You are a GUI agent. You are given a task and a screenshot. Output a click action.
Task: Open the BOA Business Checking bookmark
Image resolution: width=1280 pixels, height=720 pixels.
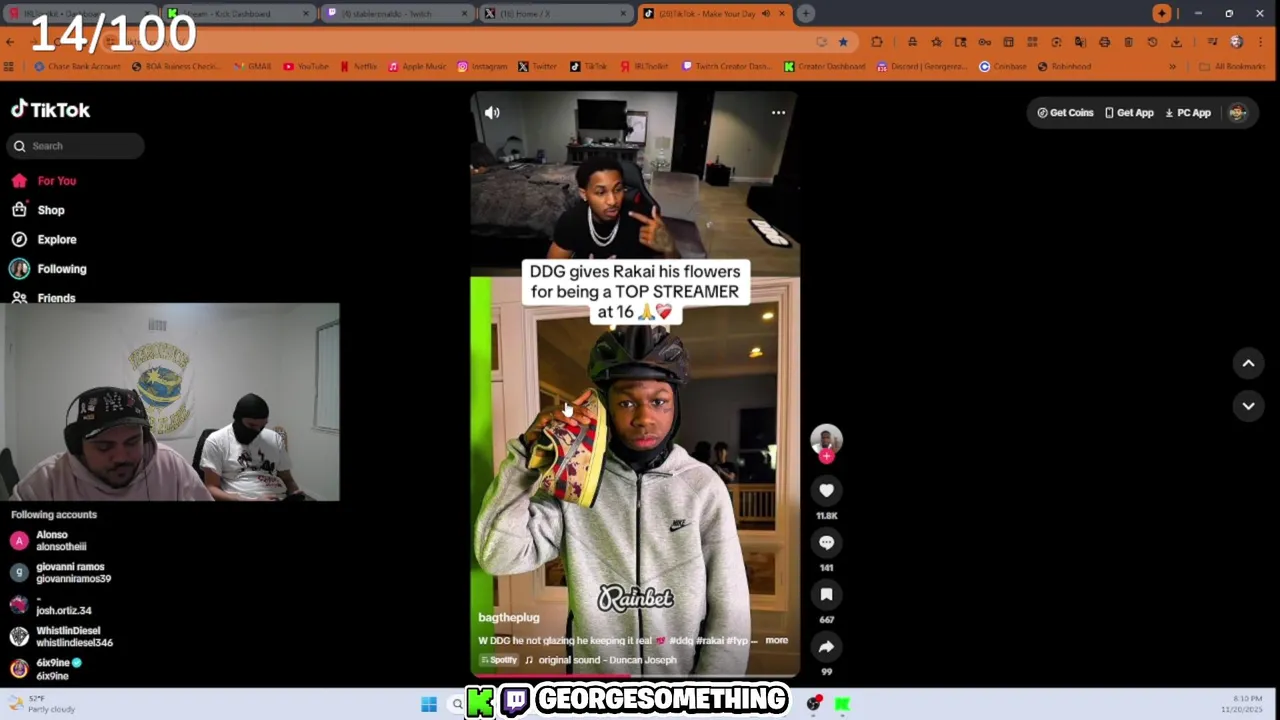click(x=175, y=67)
